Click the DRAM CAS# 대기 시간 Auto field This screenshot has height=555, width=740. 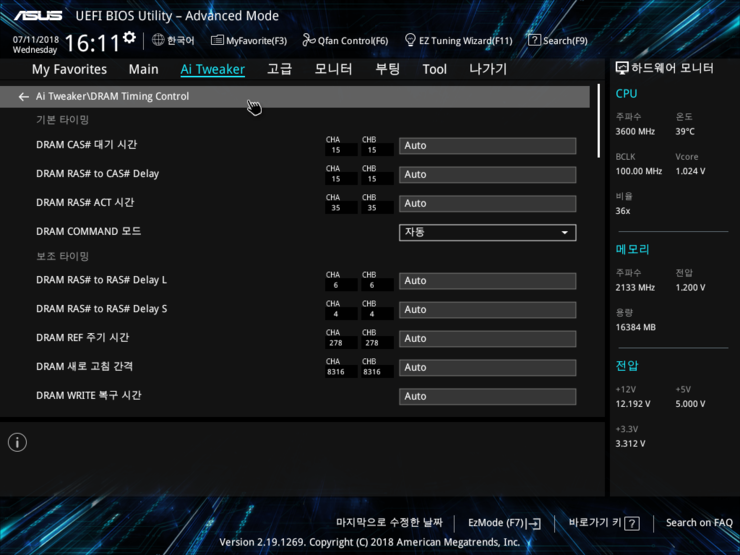pyautogui.click(x=488, y=146)
